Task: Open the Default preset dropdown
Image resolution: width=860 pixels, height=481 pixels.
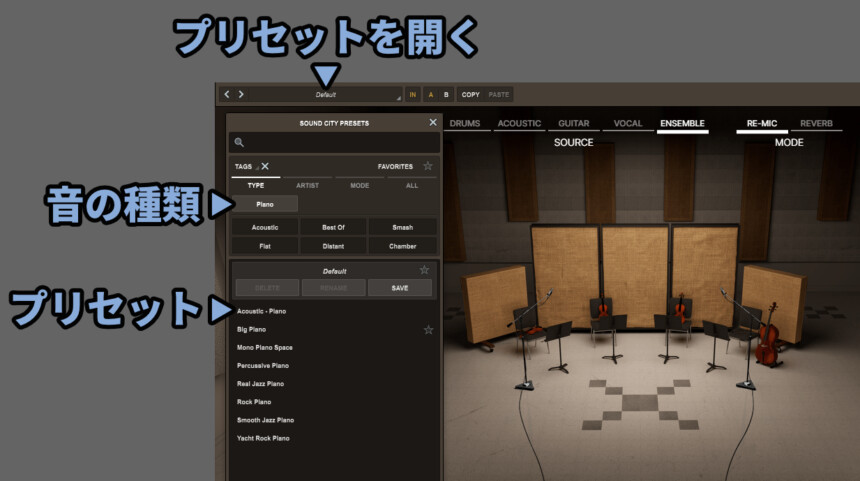Action: pyautogui.click(x=326, y=94)
